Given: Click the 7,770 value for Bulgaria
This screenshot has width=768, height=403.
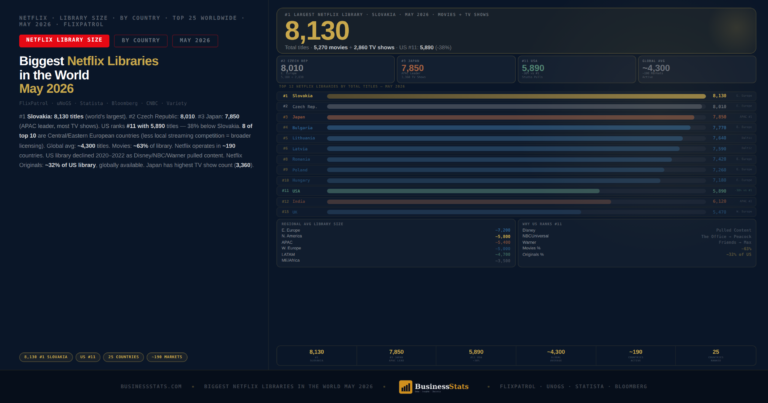Looking at the screenshot, I should tap(719, 128).
